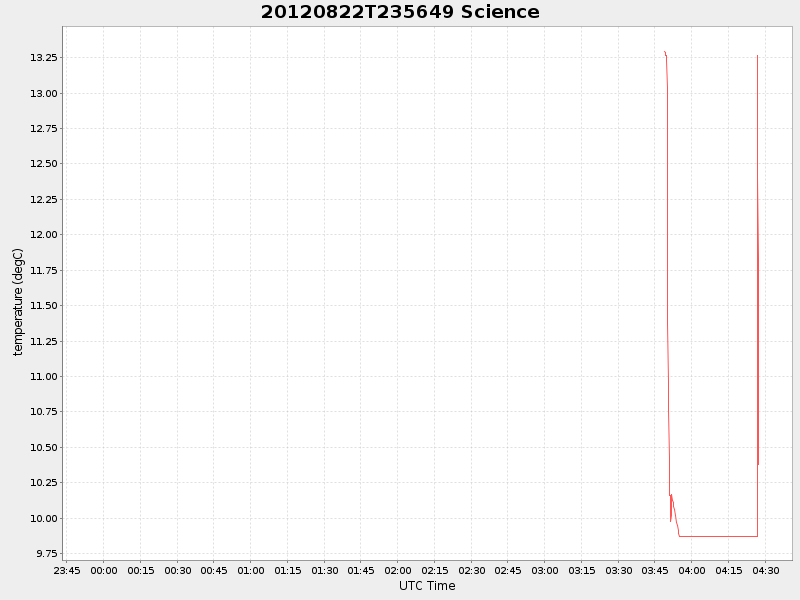Click the 23:45 time tick label

67,570
